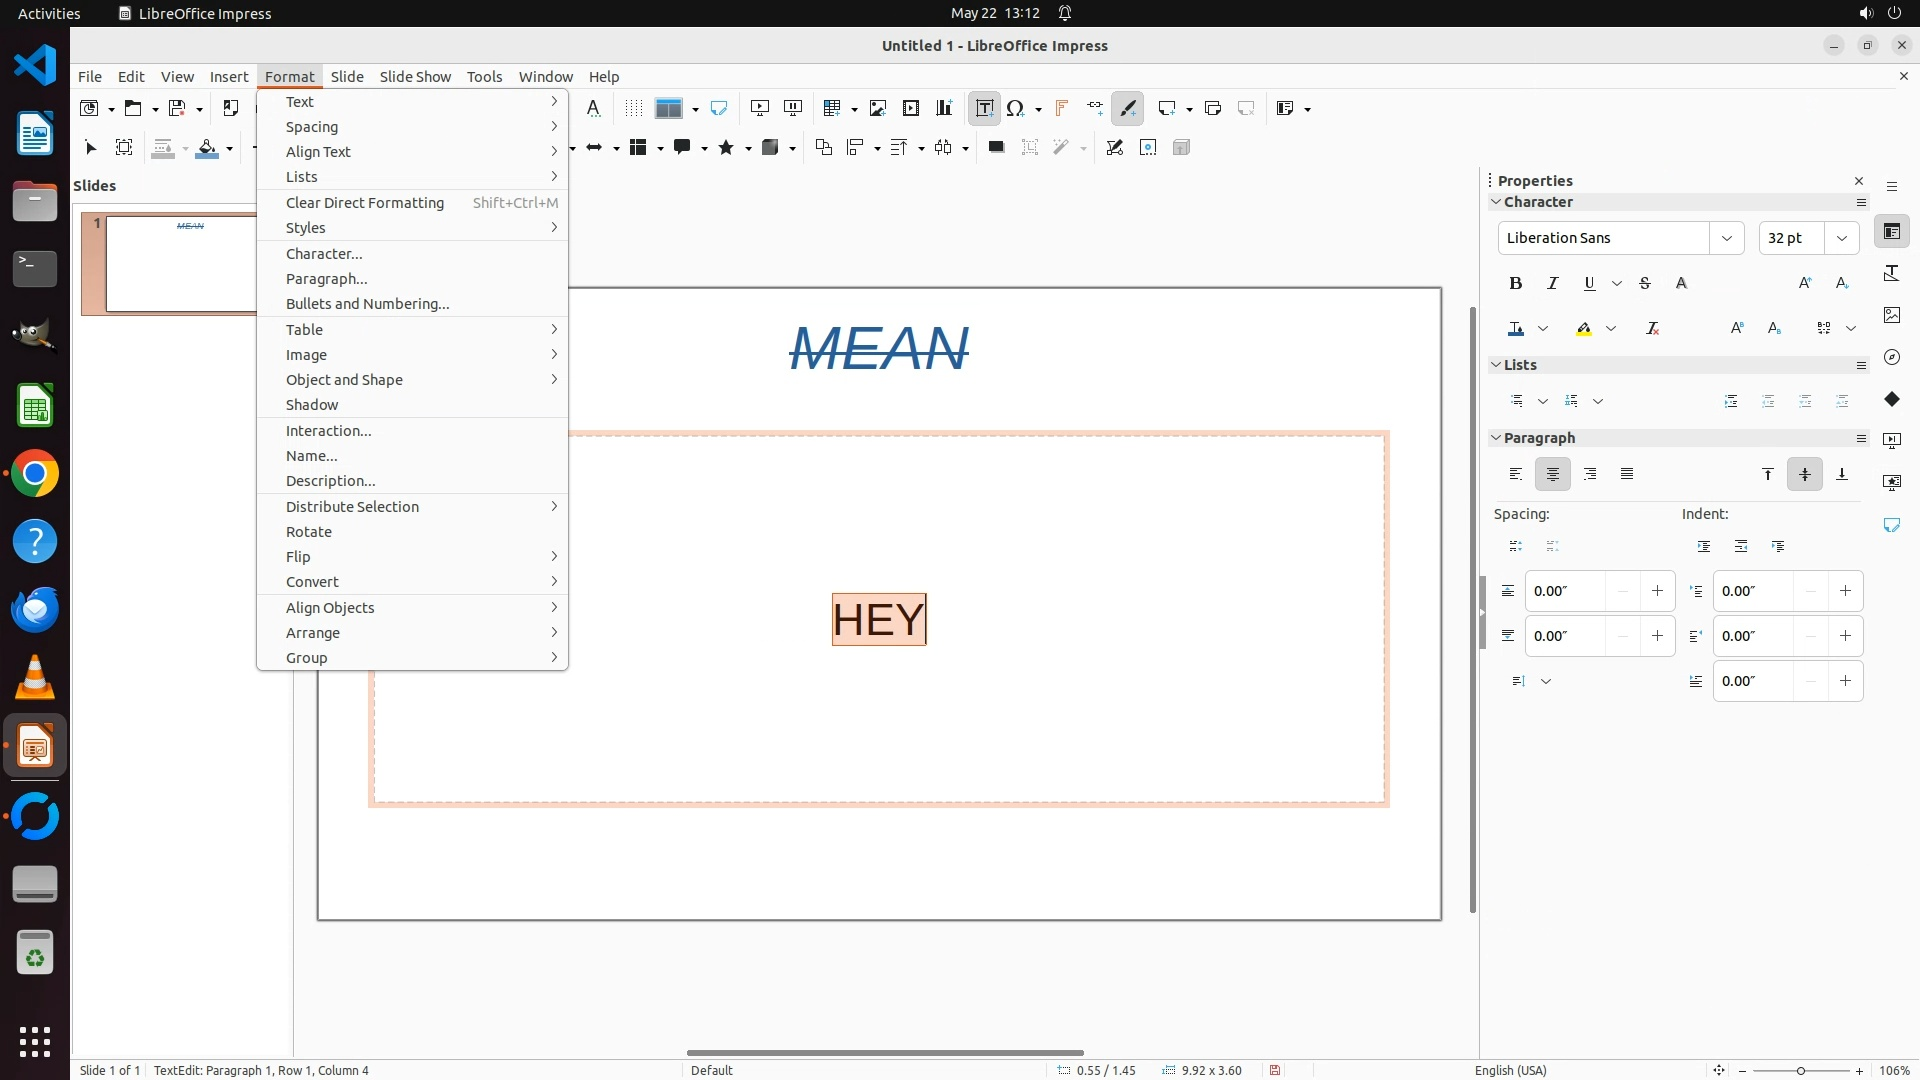Select the Align Right paragraph icon

[1590, 474]
